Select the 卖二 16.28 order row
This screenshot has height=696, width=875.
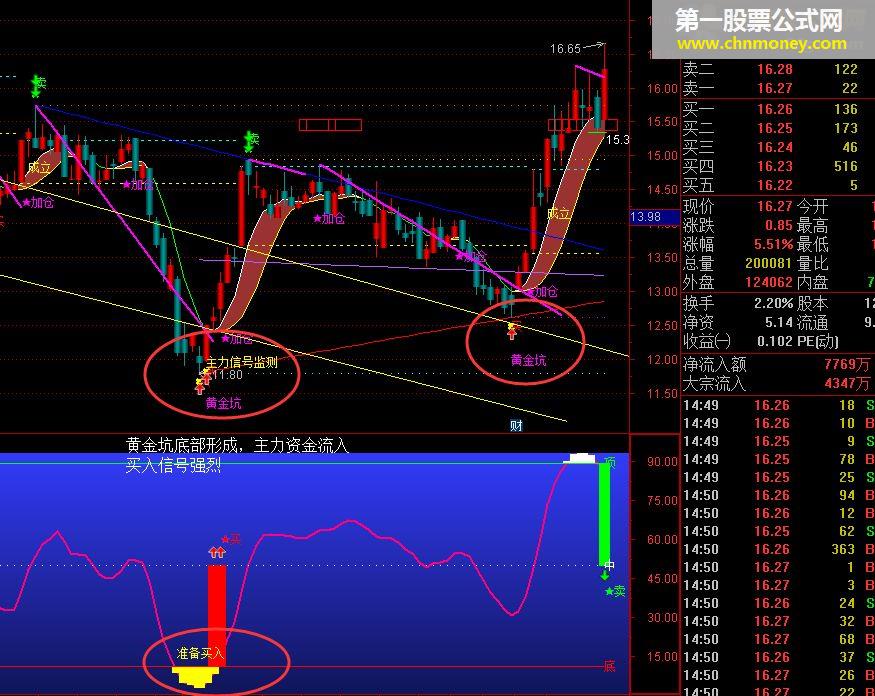[778, 69]
